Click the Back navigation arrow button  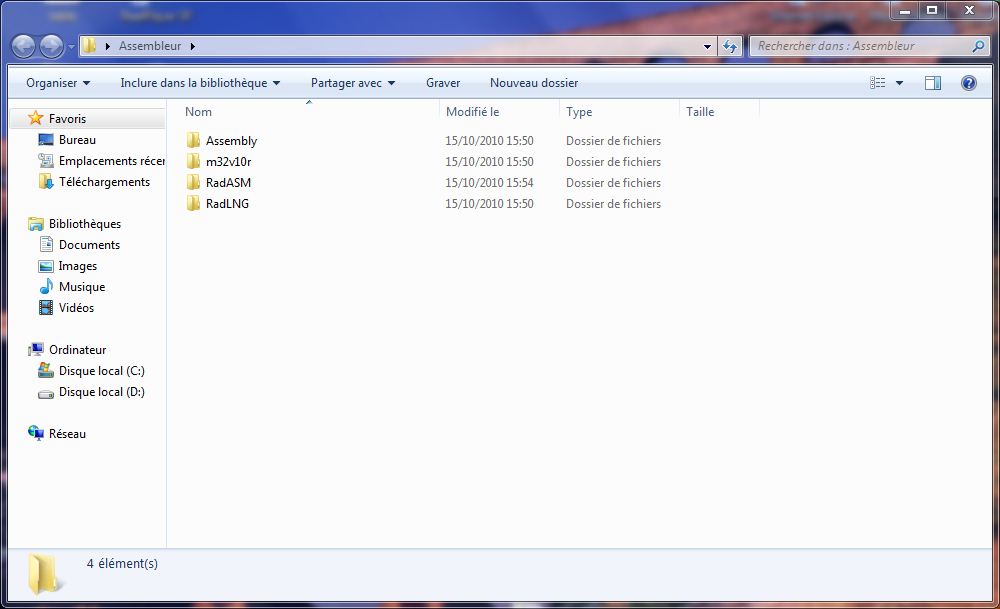[x=23, y=46]
